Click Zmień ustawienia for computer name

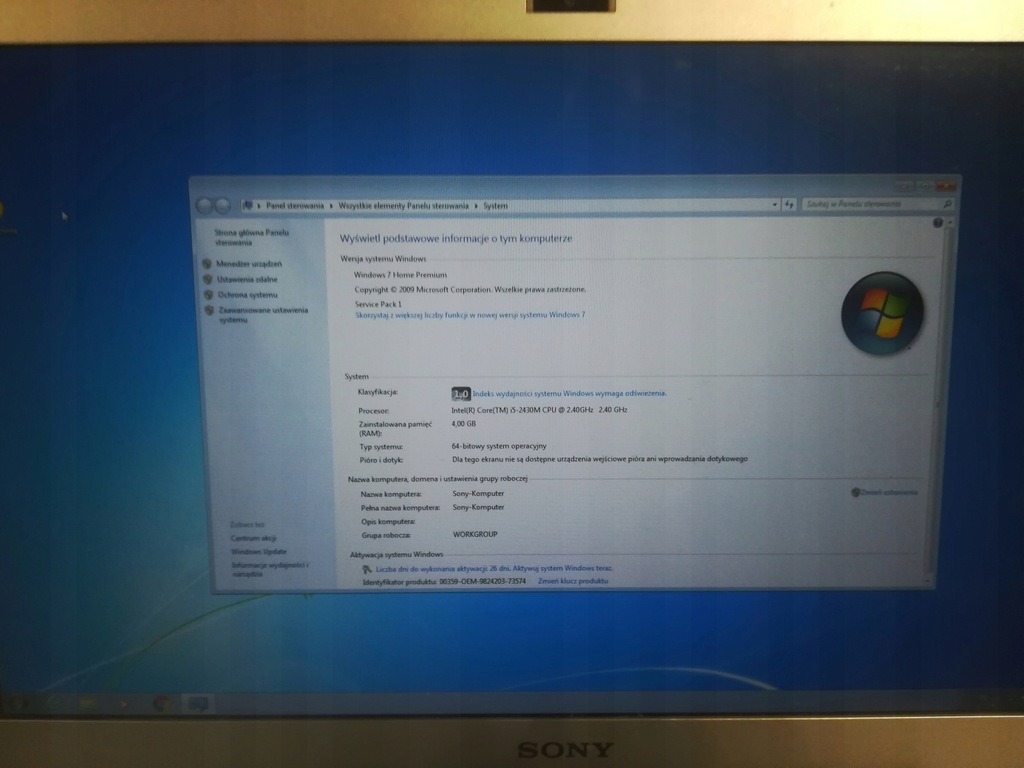(889, 492)
